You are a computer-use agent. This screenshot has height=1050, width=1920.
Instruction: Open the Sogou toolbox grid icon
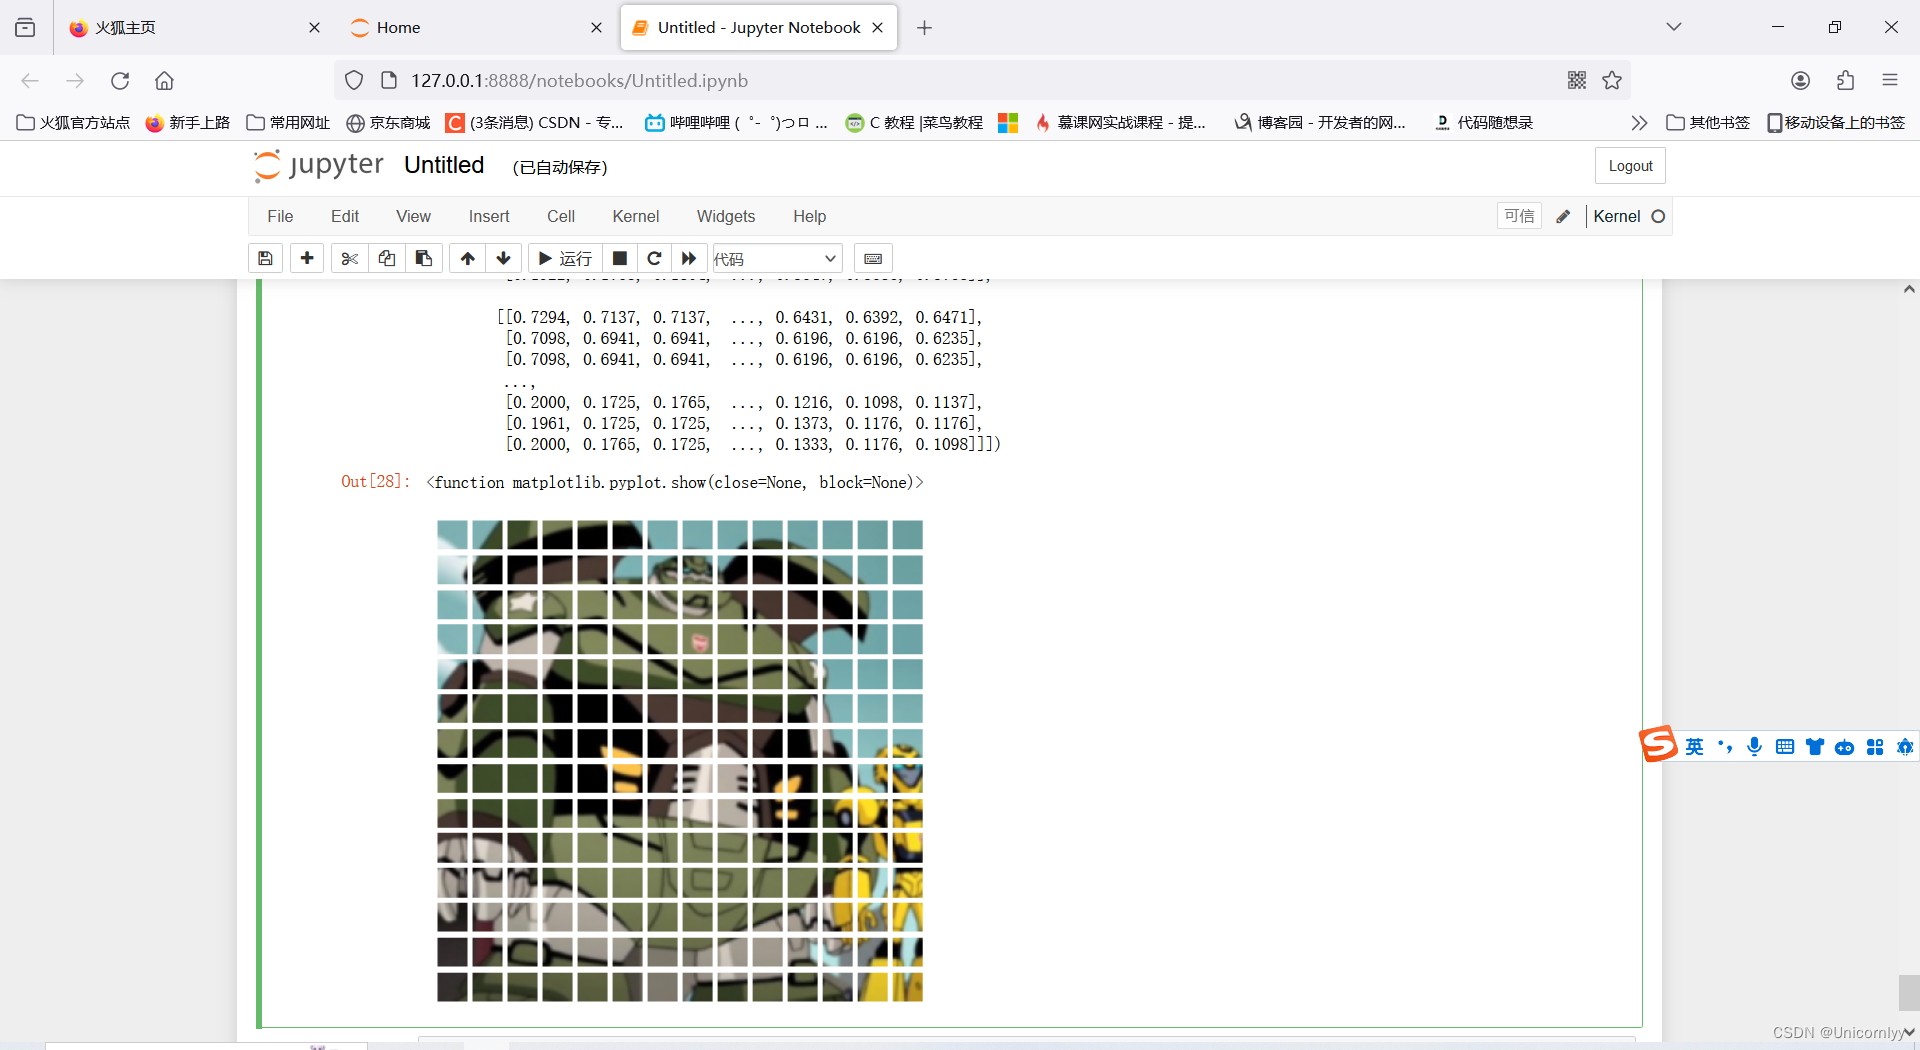click(1875, 747)
